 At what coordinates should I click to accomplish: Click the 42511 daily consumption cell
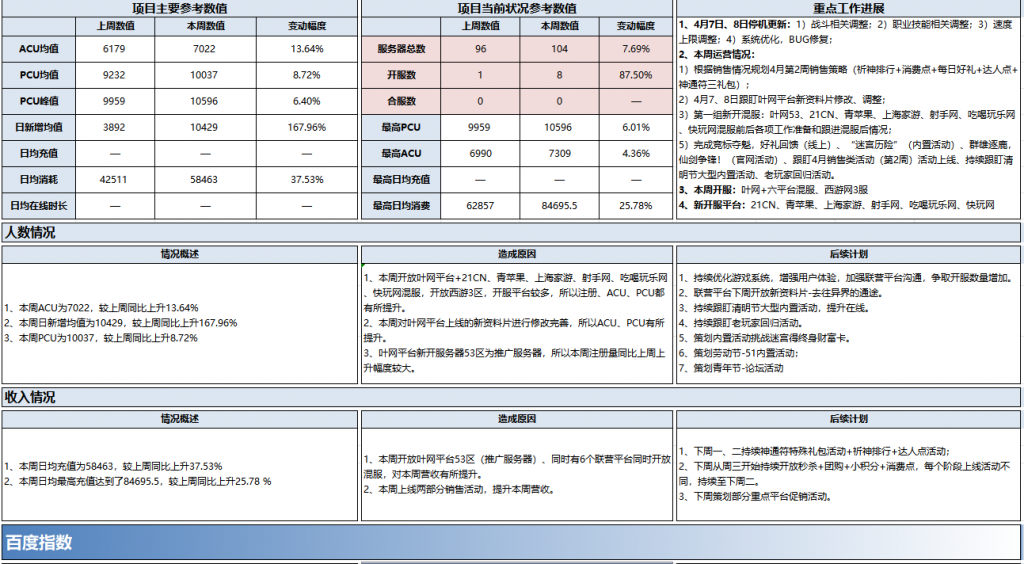pyautogui.click(x=114, y=180)
